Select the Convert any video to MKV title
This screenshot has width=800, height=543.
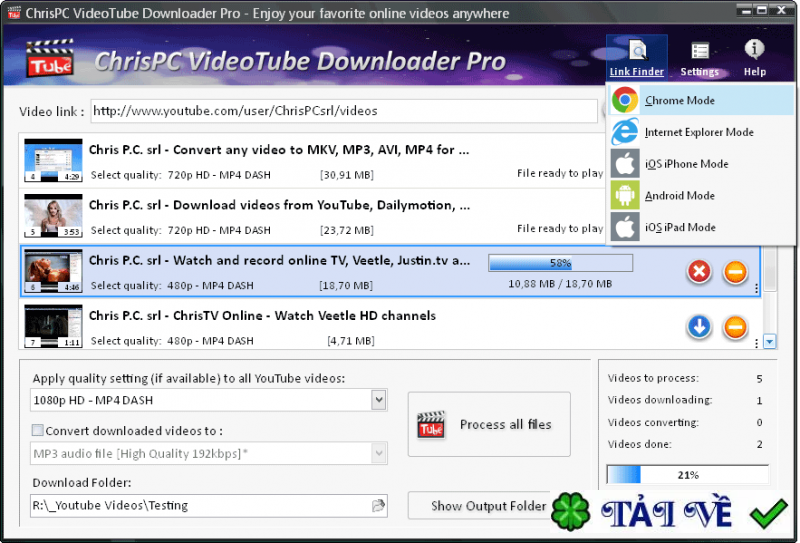coord(279,150)
